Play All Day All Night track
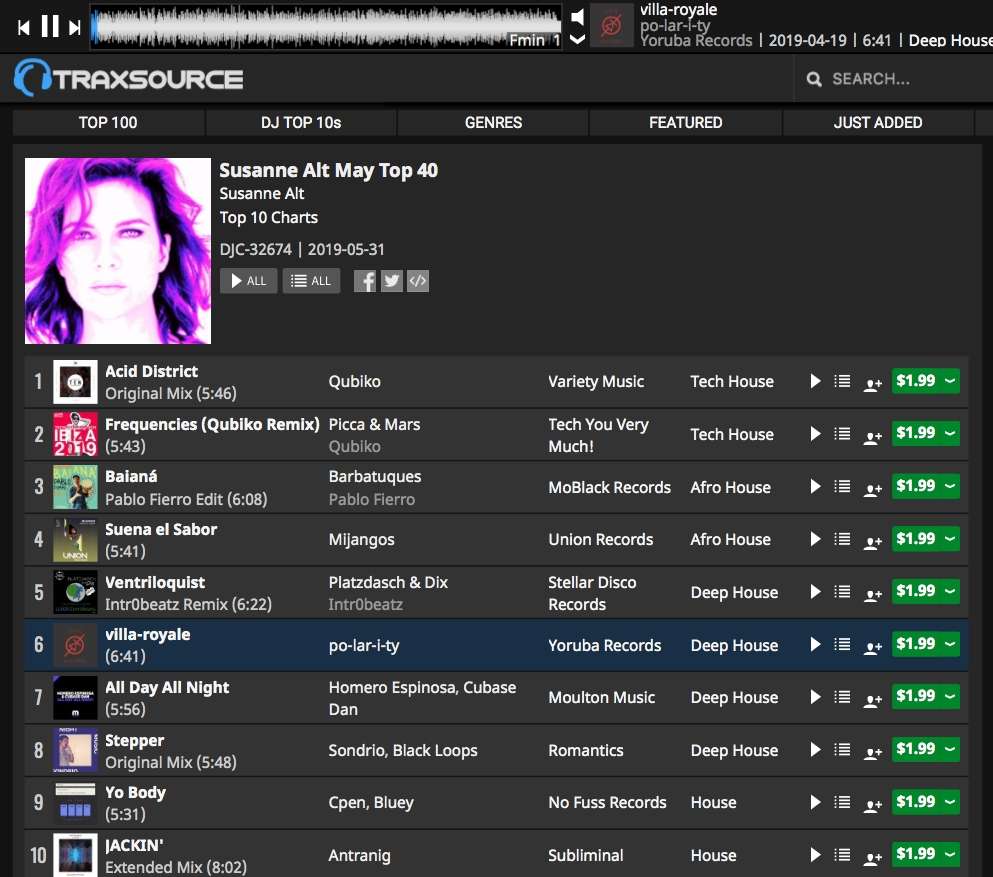Screen dimensions: 993x877 pyautogui.click(x=815, y=697)
